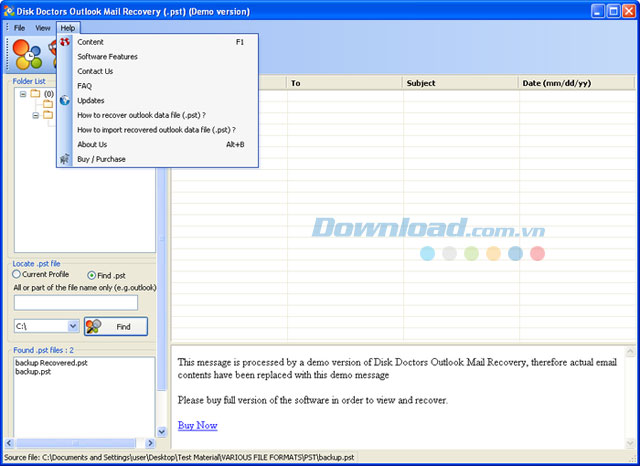Click the colorful circles toolbar icon
640x466 pixels.
click(x=26, y=55)
